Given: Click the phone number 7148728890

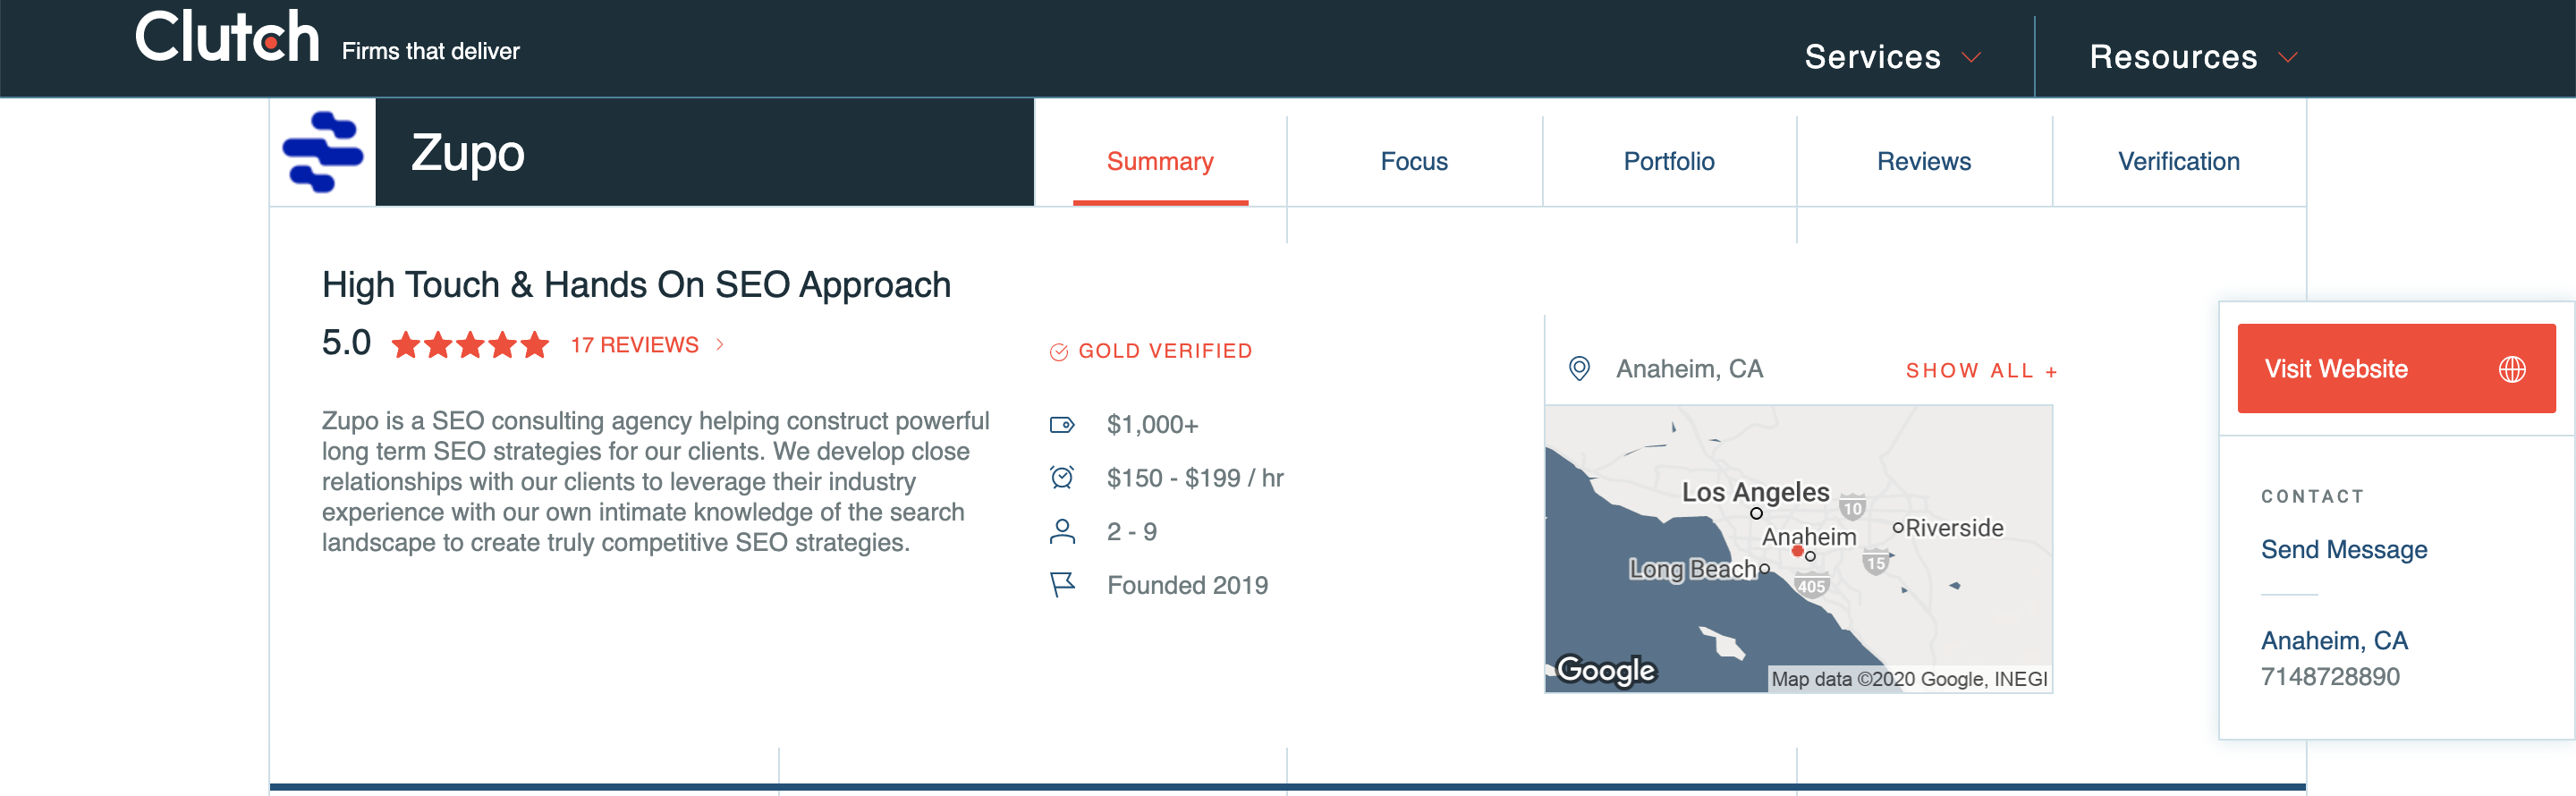Looking at the screenshot, I should 2329,677.
